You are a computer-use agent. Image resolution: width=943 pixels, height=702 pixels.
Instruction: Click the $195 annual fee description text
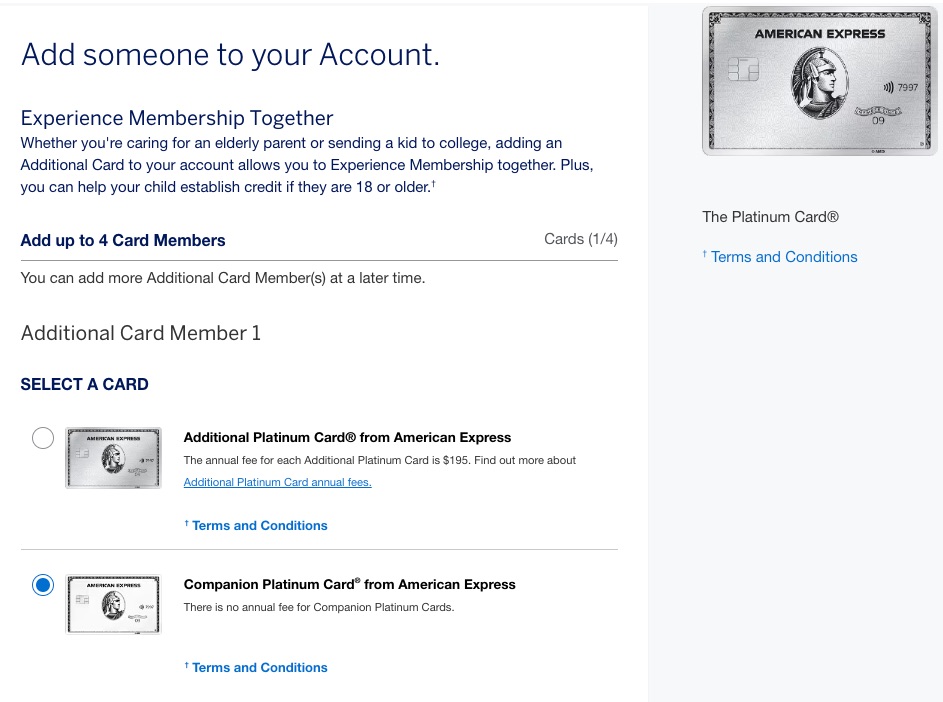tap(380, 460)
